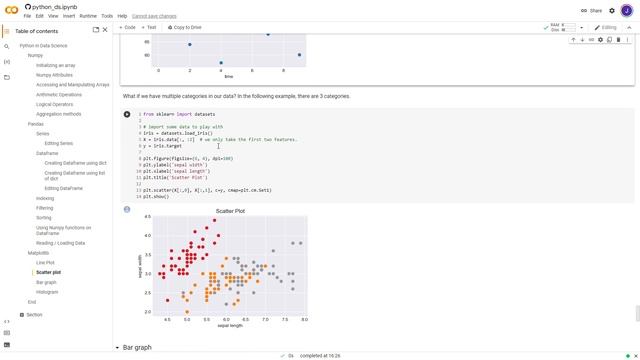Image resolution: width=640 pixels, height=360 pixels.
Task: Add a new Section in table of contents
Action: click(x=31, y=315)
